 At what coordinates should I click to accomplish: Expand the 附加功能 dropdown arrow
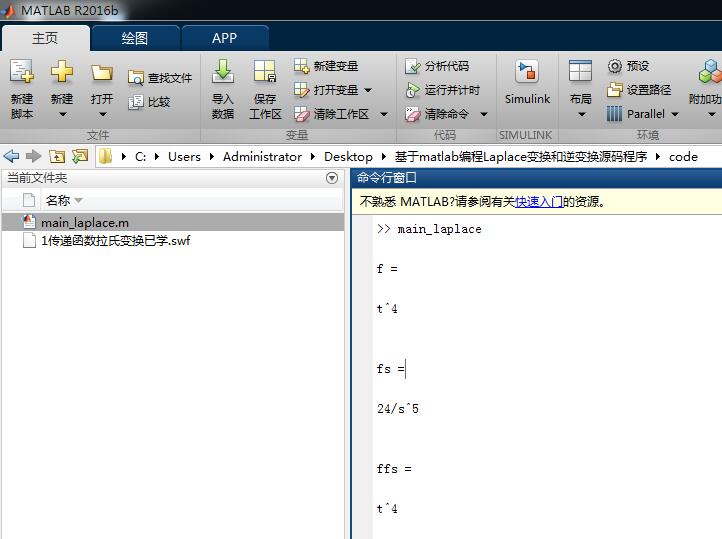point(711,114)
